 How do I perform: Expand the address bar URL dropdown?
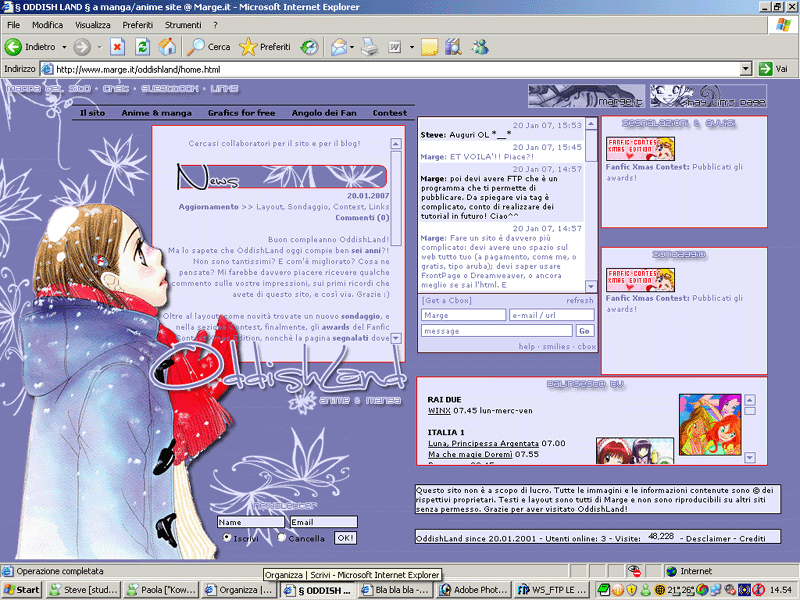pos(746,69)
